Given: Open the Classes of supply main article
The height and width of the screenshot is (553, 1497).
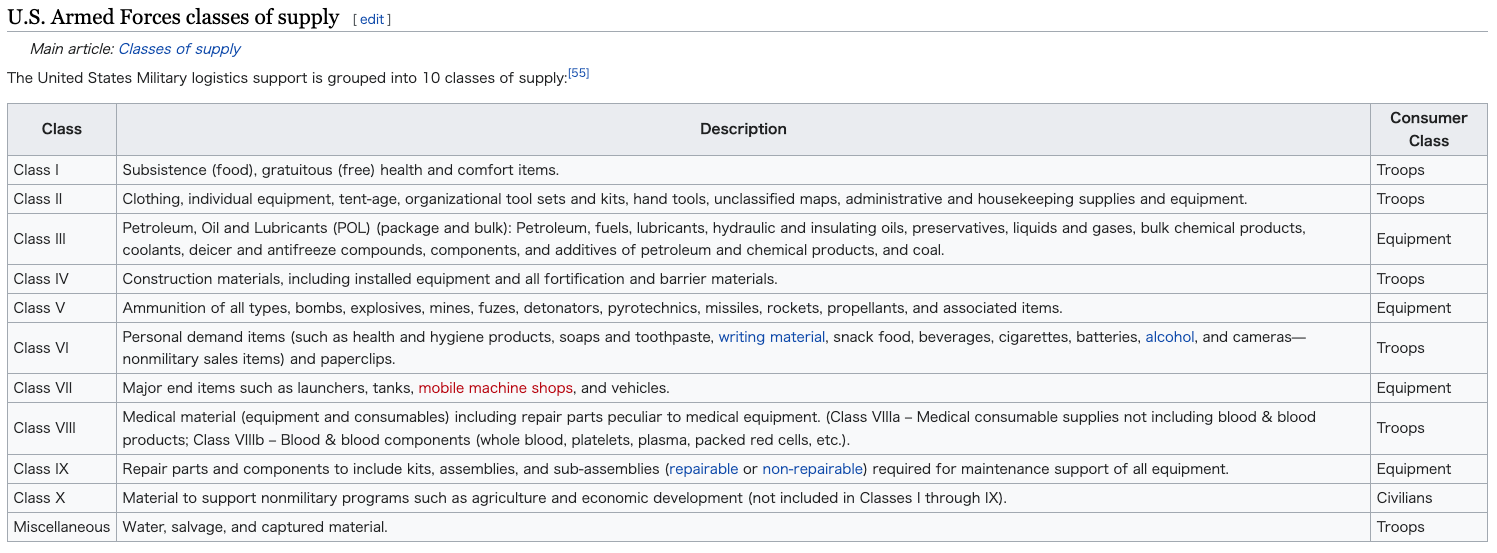Looking at the screenshot, I should 179,48.
